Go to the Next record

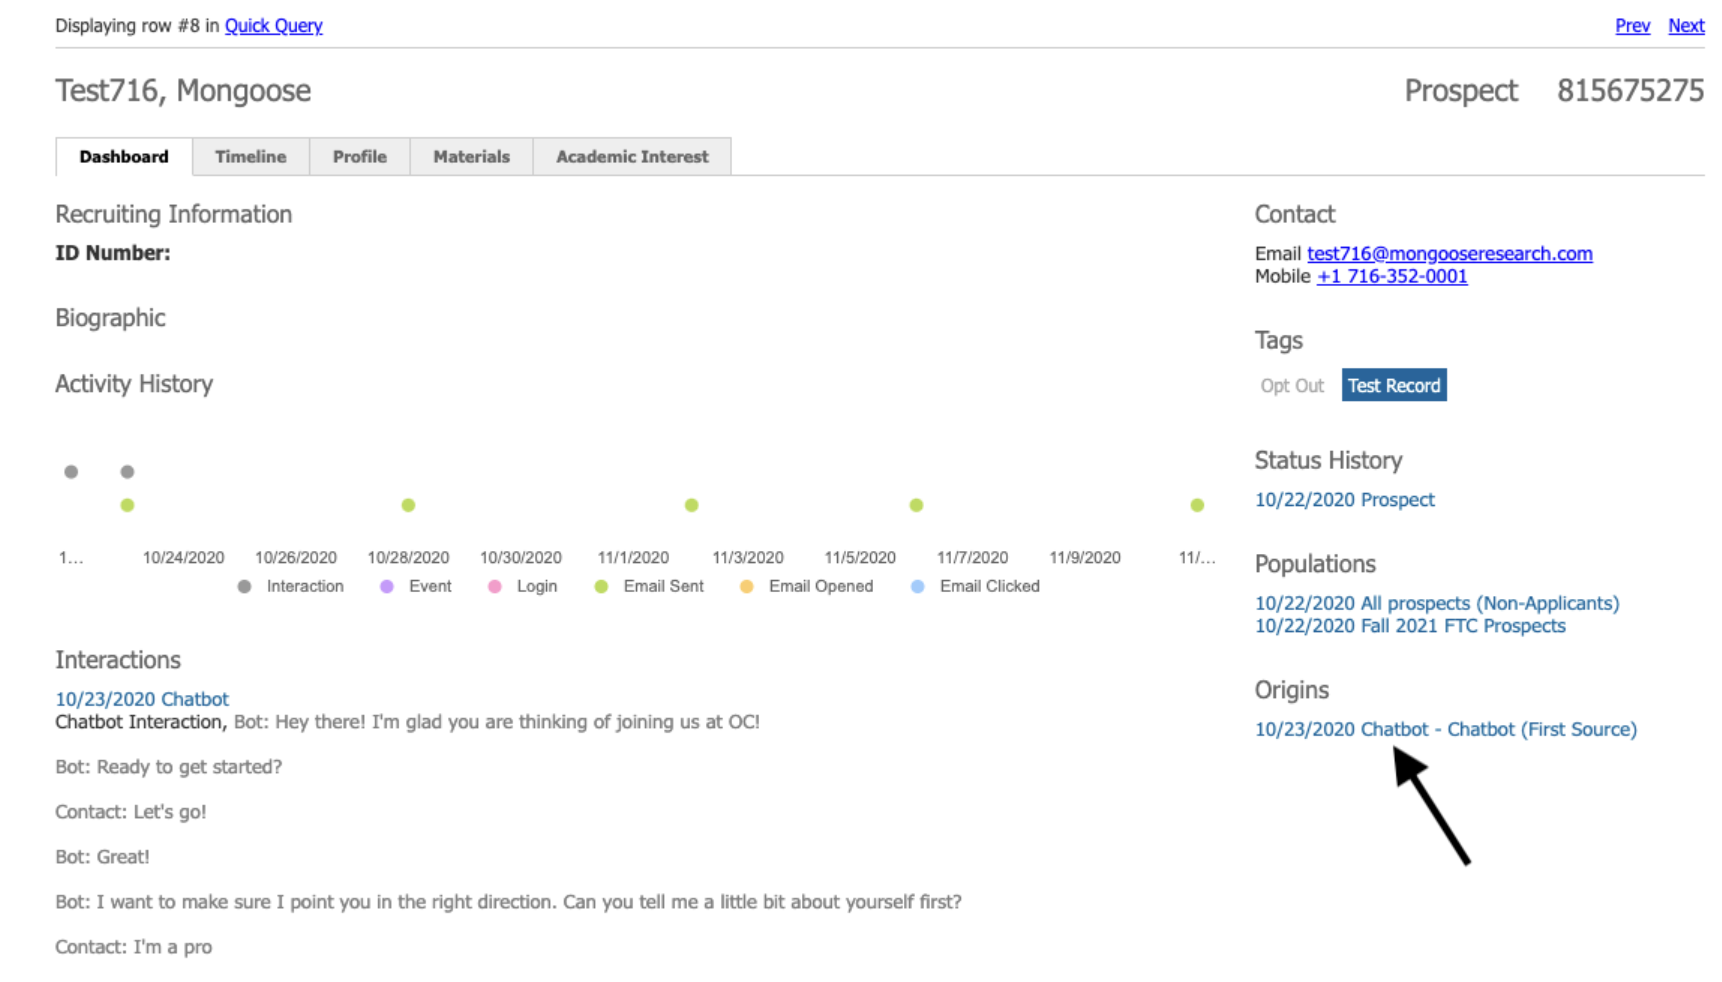1685,26
